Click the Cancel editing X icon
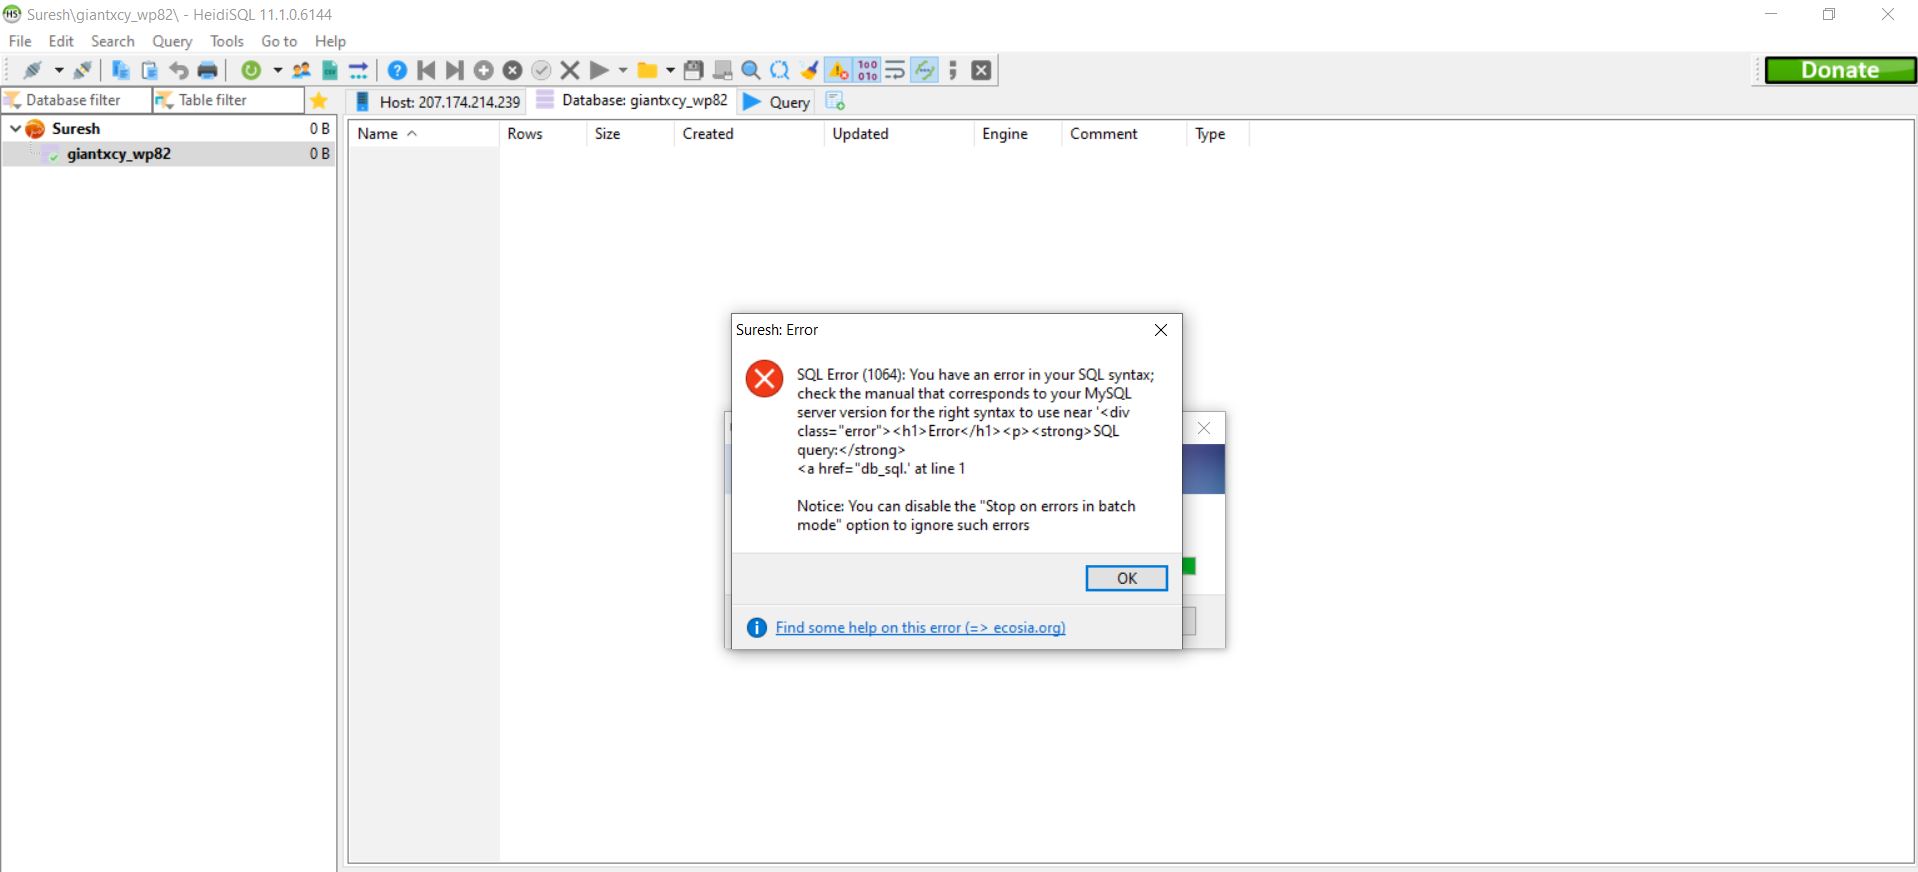The height and width of the screenshot is (872, 1918). tap(570, 70)
